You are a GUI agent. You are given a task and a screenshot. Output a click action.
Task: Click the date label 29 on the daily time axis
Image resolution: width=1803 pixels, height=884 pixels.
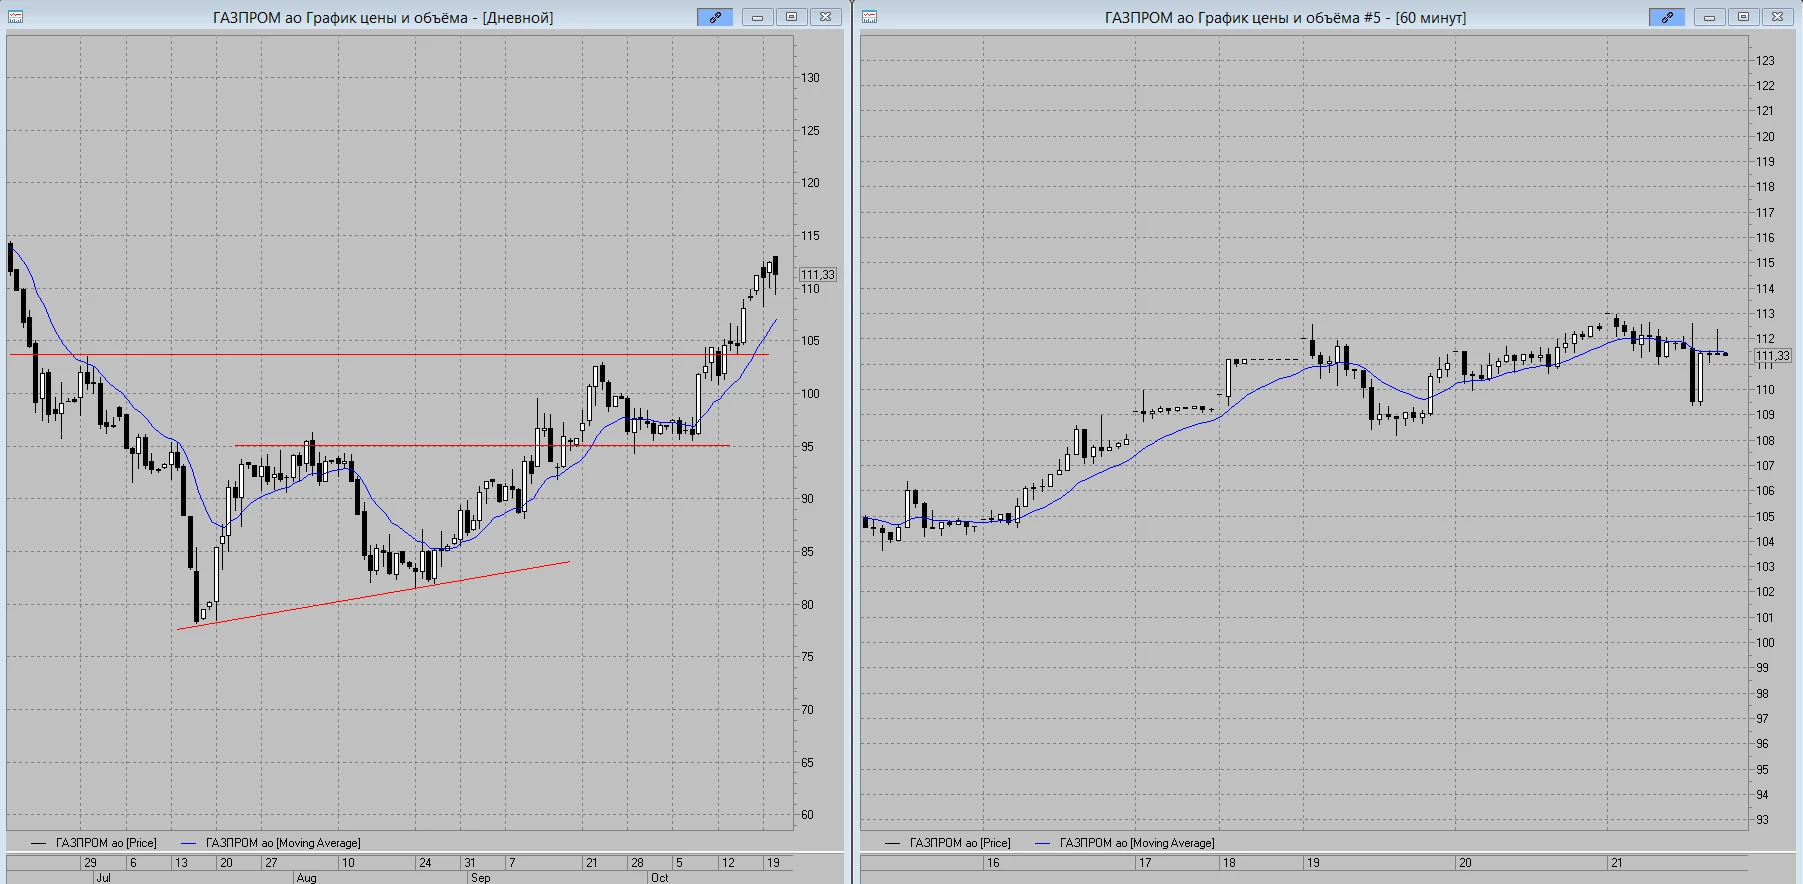90,863
